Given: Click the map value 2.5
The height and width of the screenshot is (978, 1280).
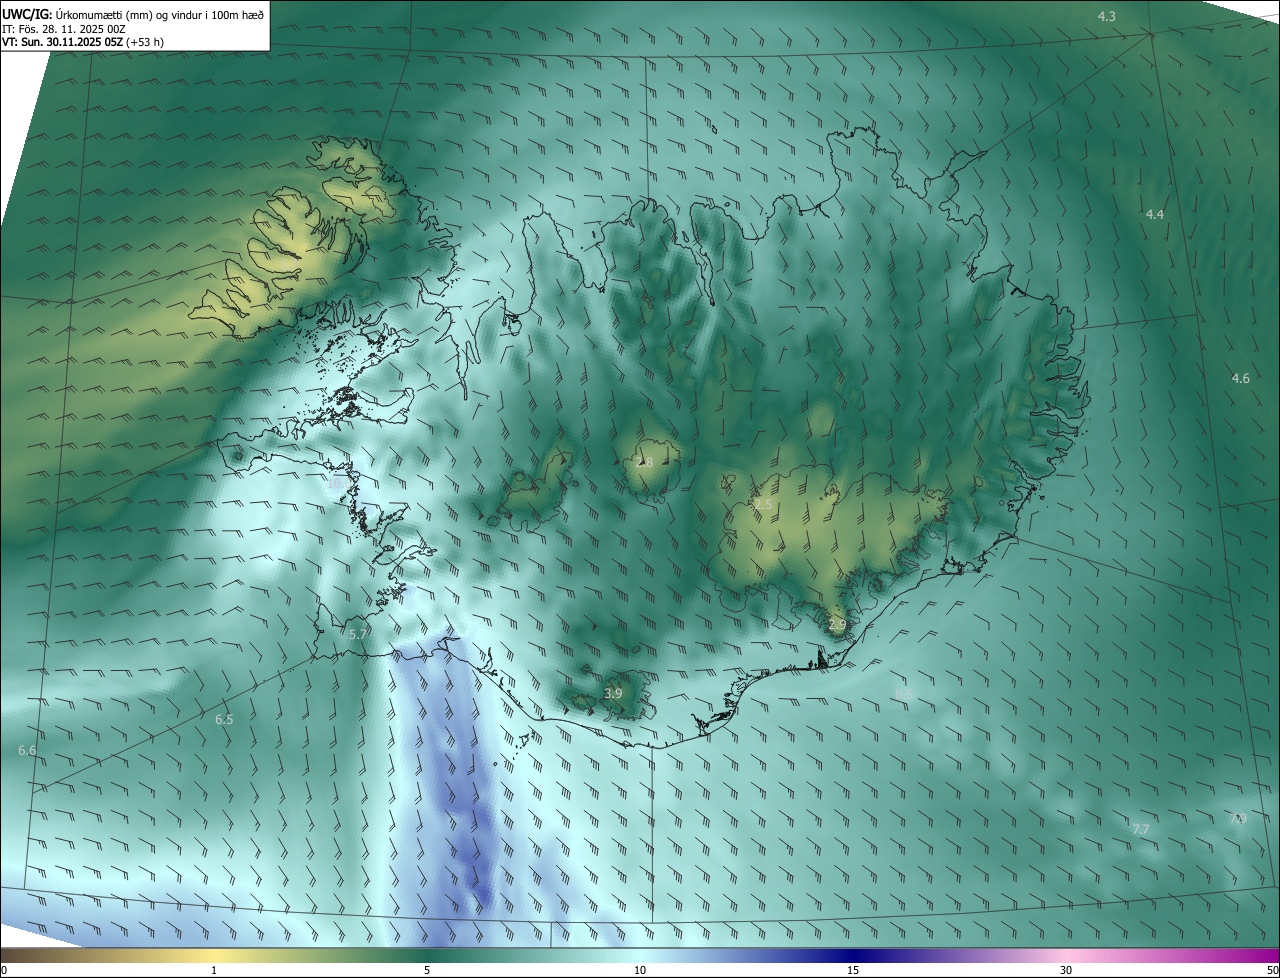Looking at the screenshot, I should [x=763, y=505].
